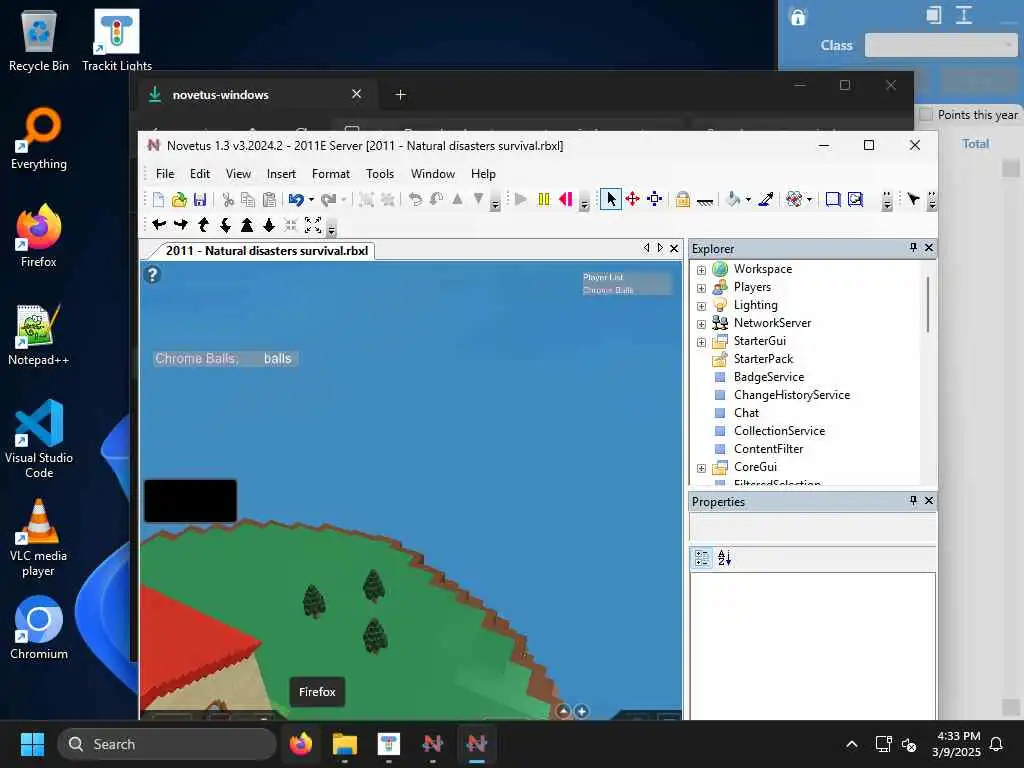Select BadgeService in Explorer tree
The width and height of the screenshot is (1024, 768).
pyautogui.click(x=769, y=377)
